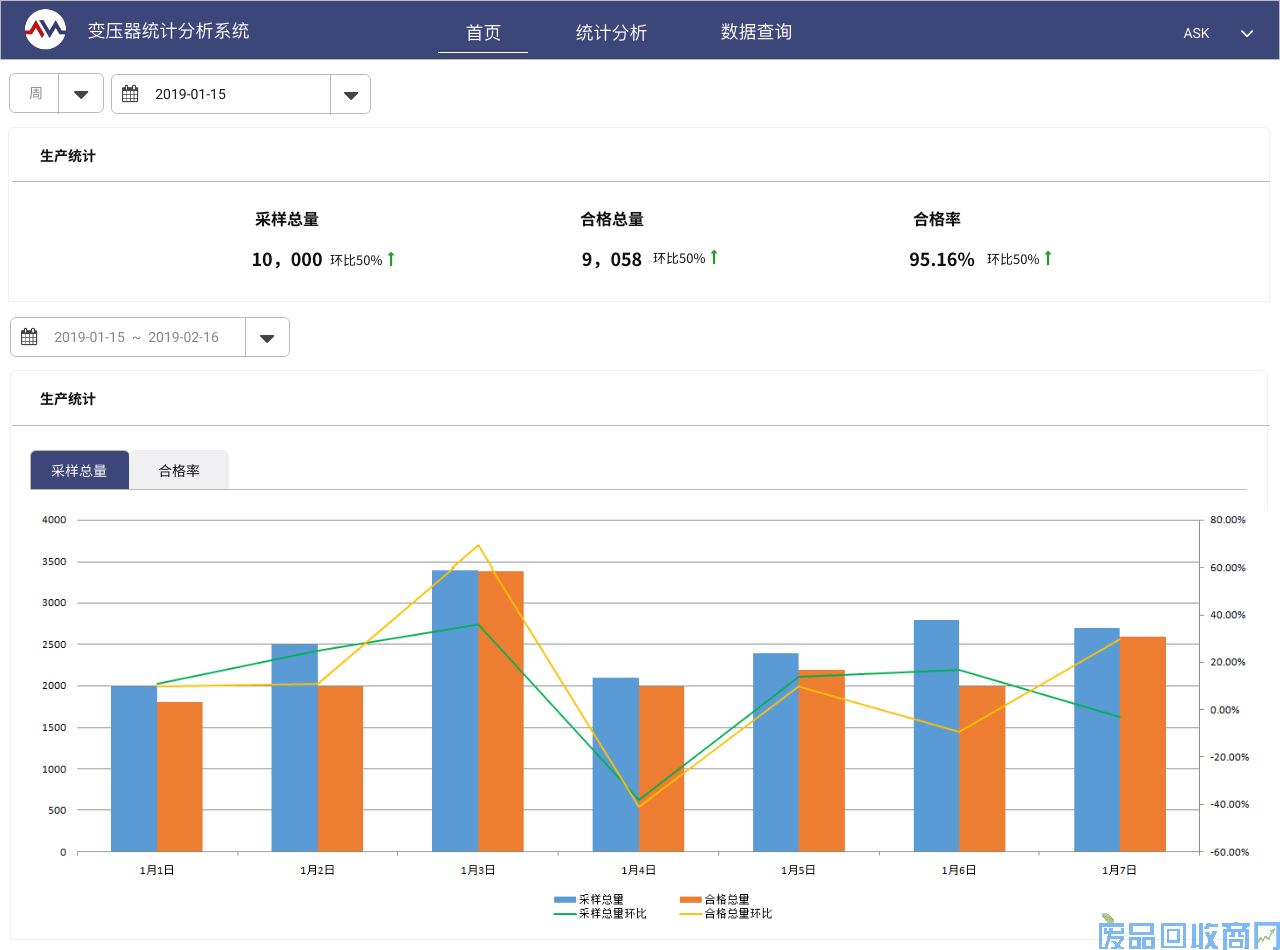Image resolution: width=1280 pixels, height=950 pixels.
Task: Expand the date range dropdown arrow
Action: (x=267, y=338)
